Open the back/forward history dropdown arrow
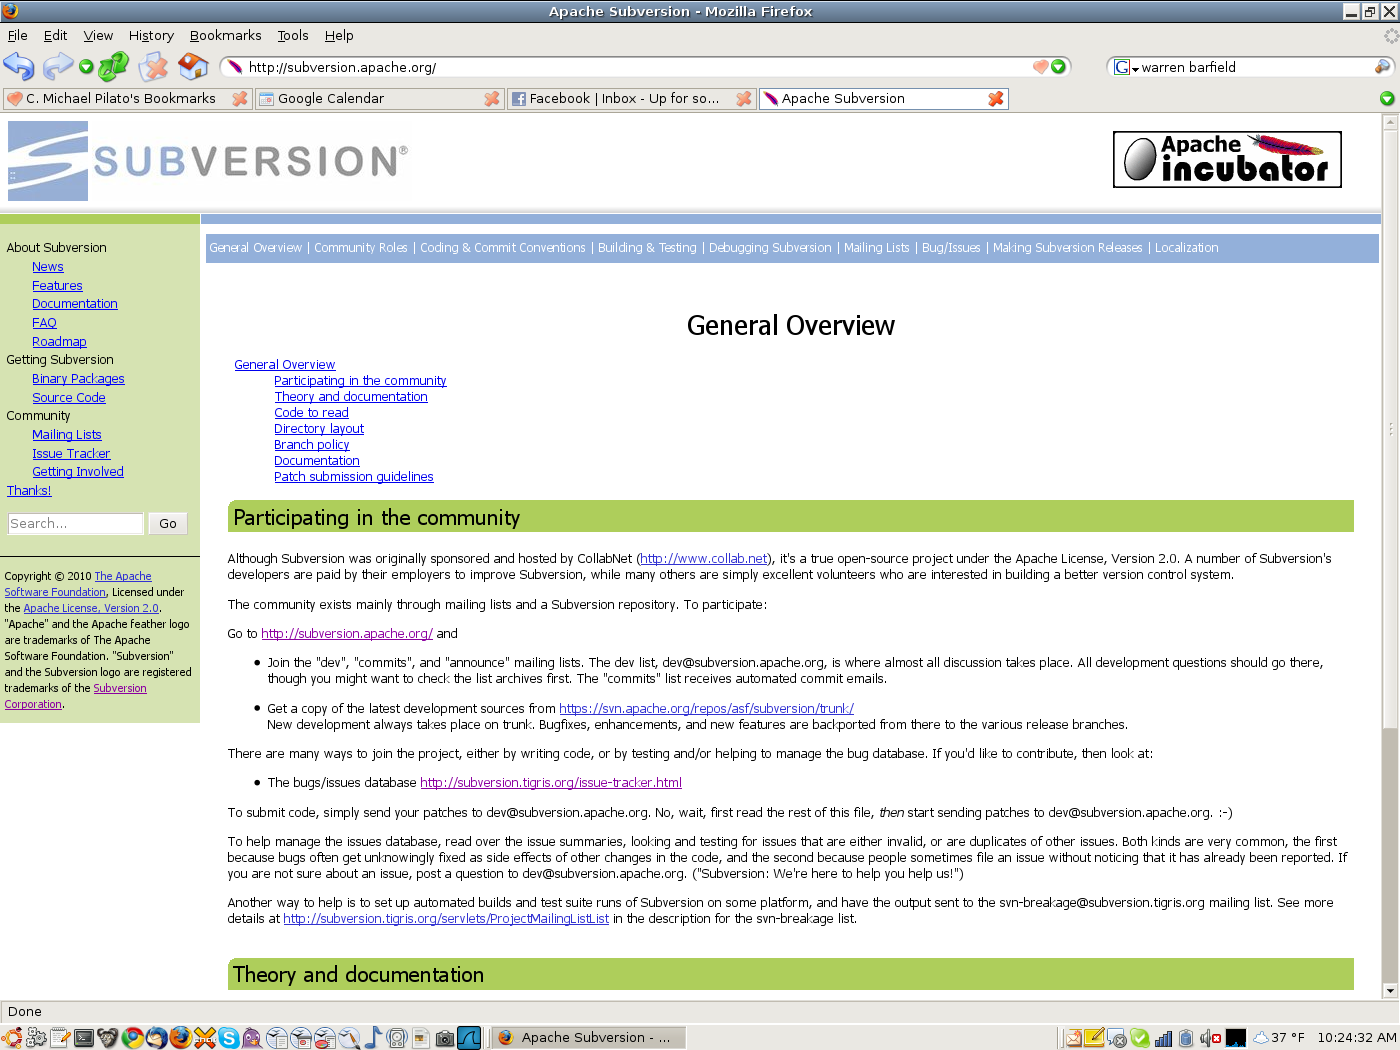The width and height of the screenshot is (1400, 1050). pyautogui.click(x=86, y=67)
